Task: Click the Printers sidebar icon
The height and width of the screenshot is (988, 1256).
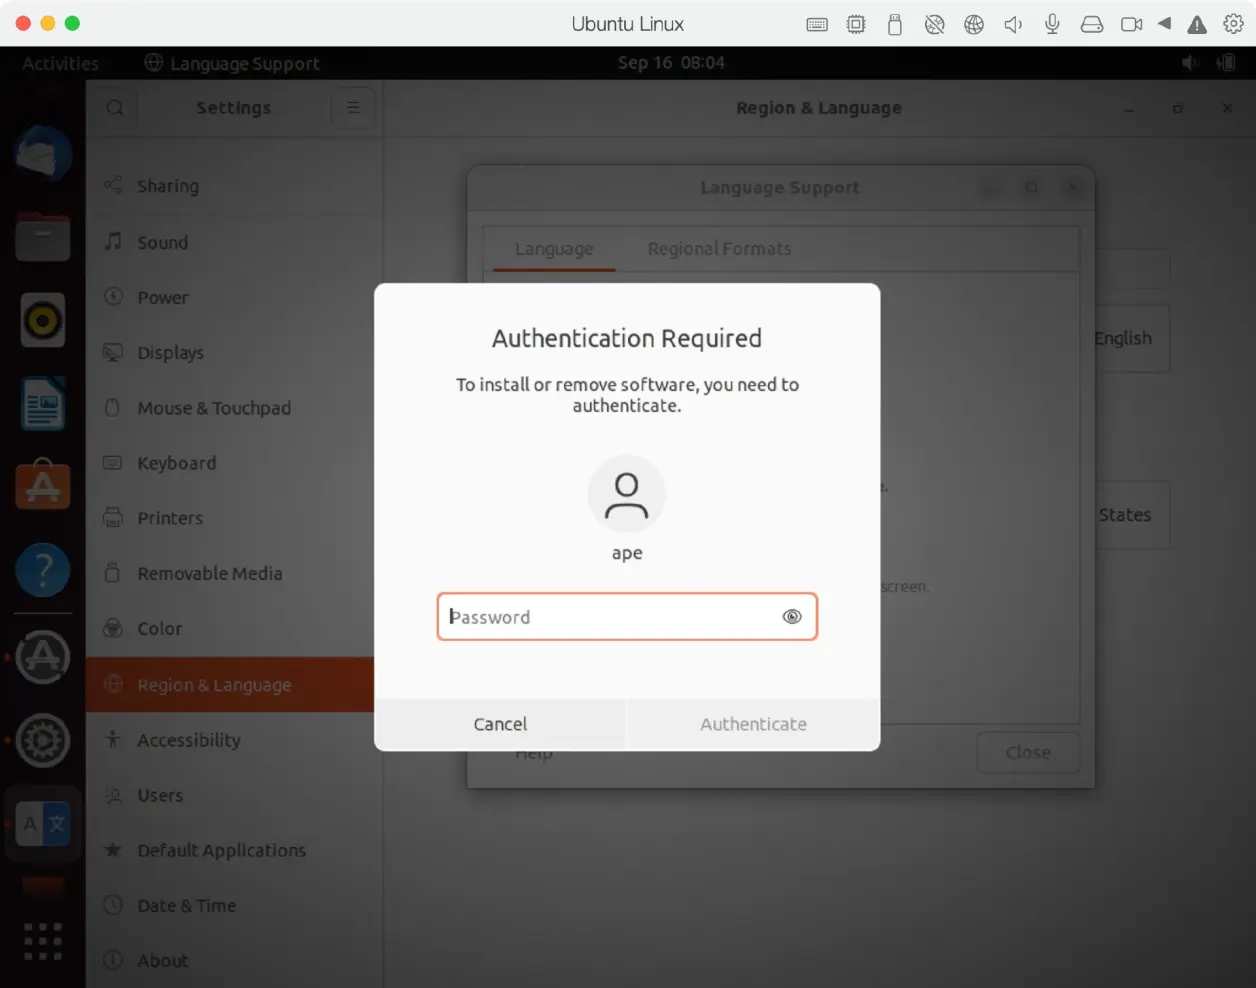Action: (113, 517)
